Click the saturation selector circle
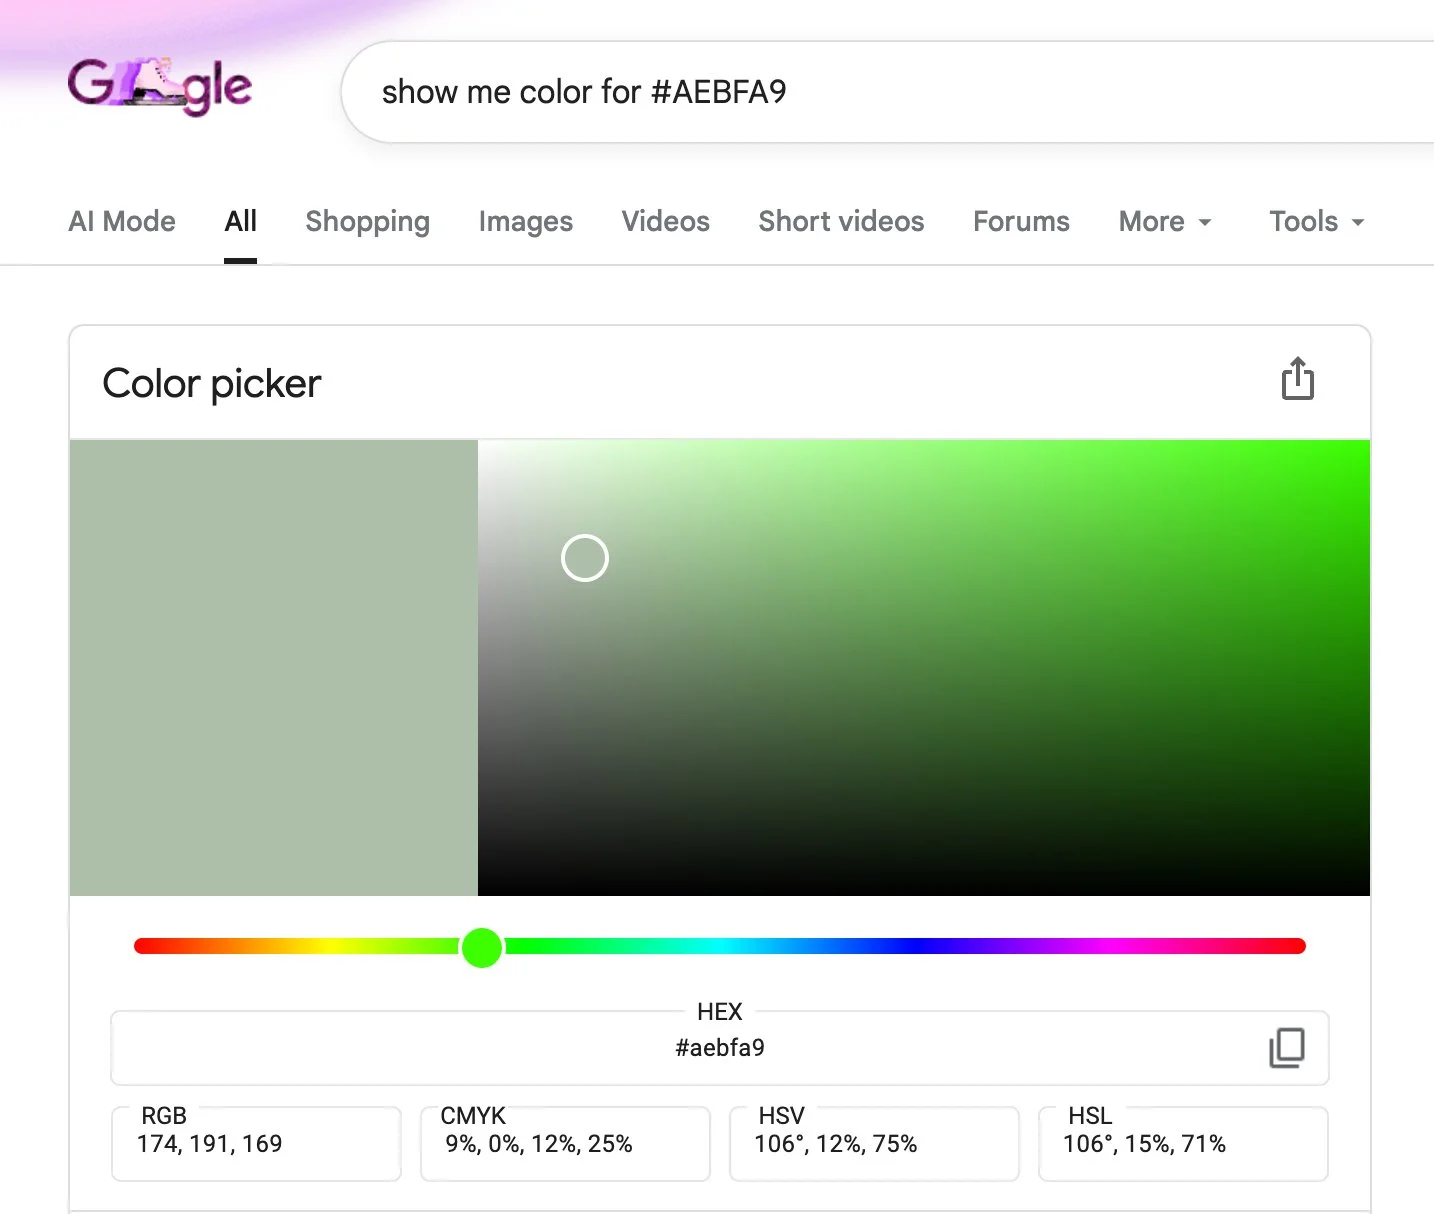The image size is (1434, 1214). (x=585, y=558)
